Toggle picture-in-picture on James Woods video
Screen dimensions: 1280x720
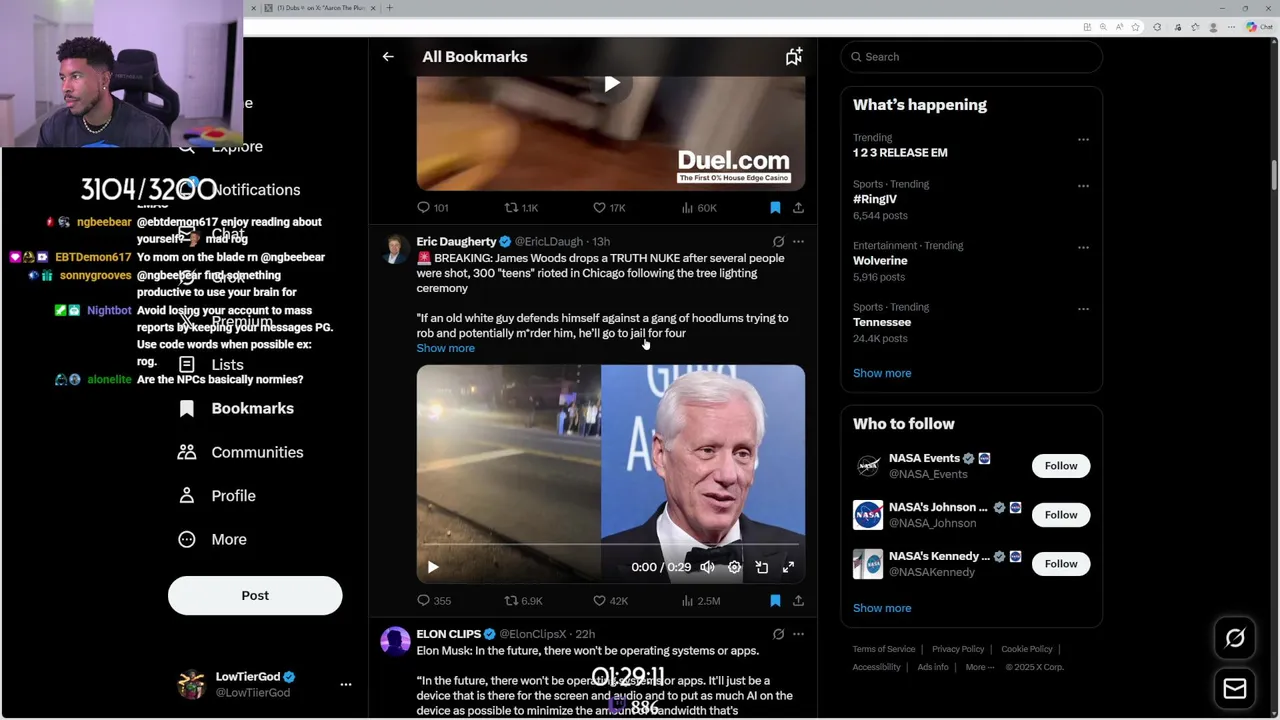761,567
